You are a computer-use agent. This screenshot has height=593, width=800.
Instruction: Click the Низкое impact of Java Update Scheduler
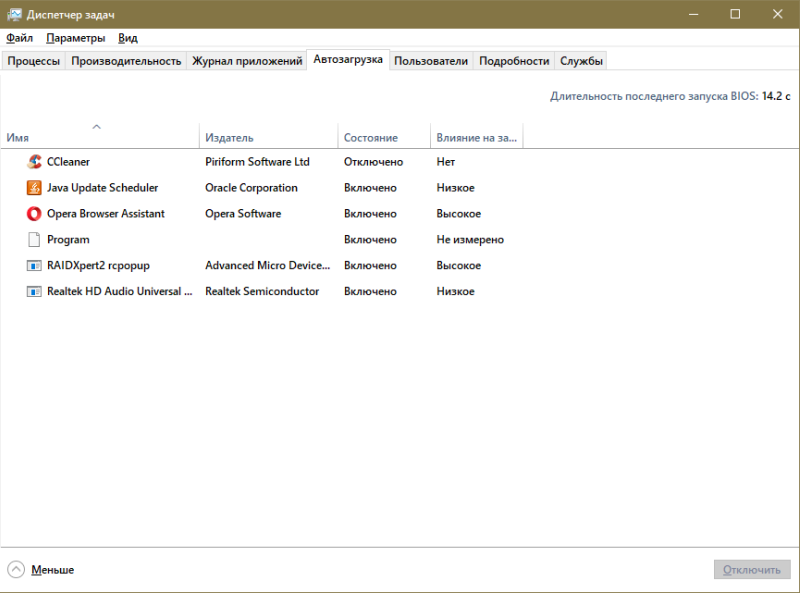coord(456,188)
